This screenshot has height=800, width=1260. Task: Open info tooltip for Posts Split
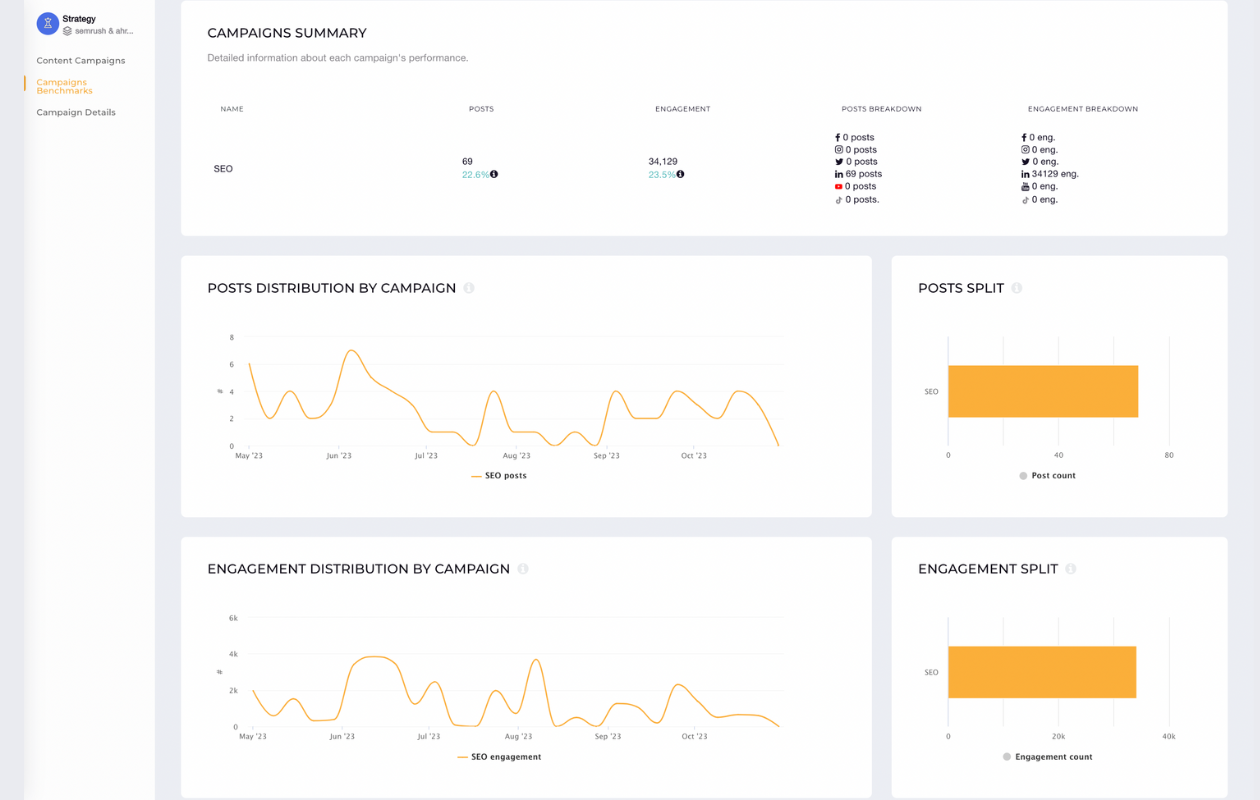click(1017, 288)
